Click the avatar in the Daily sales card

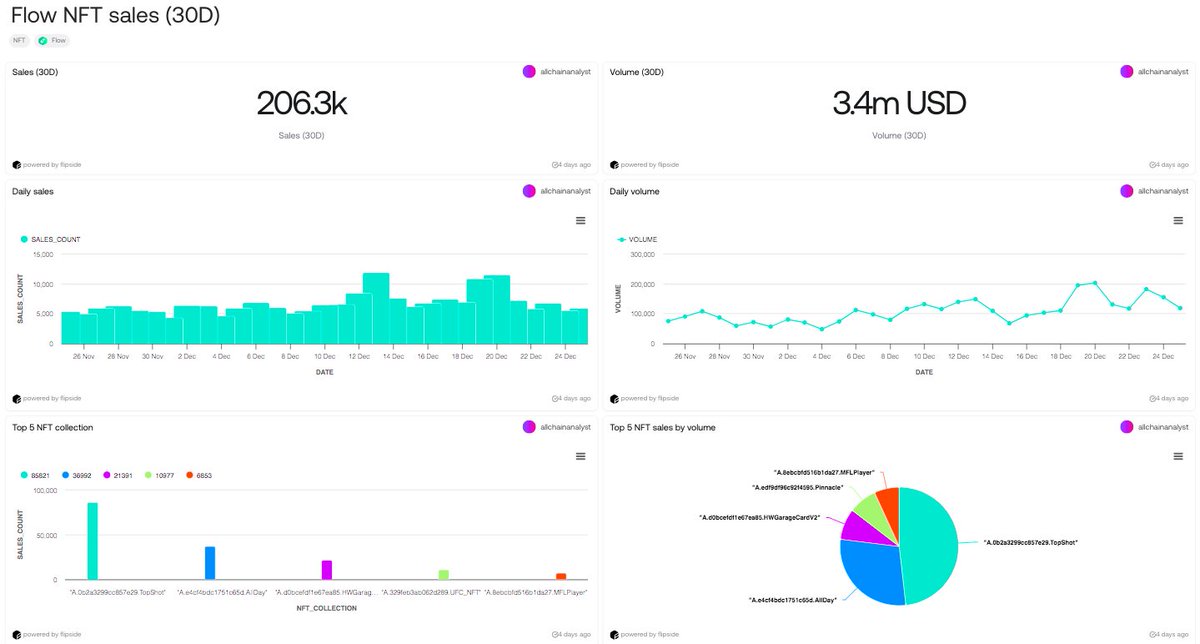click(529, 191)
